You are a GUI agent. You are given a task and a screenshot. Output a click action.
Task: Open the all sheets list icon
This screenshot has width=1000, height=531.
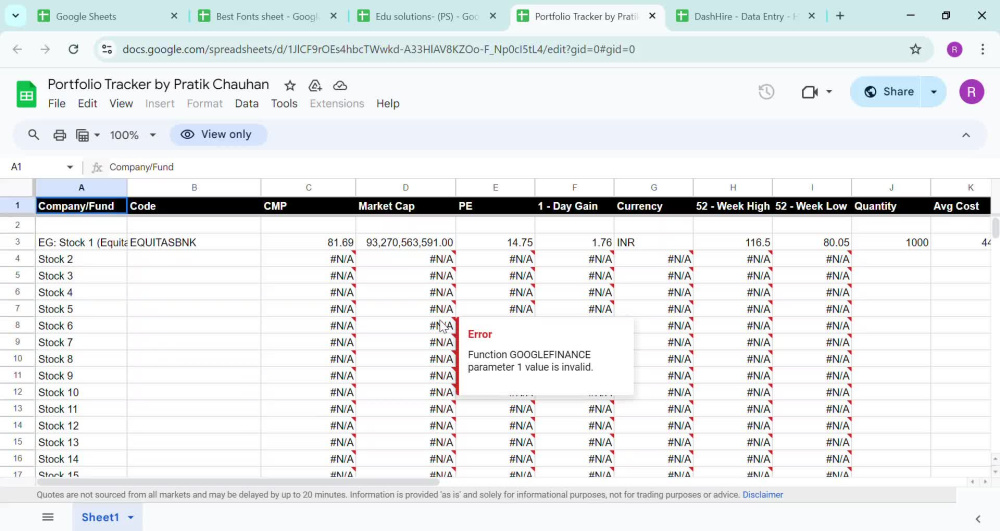pyautogui.click(x=48, y=517)
